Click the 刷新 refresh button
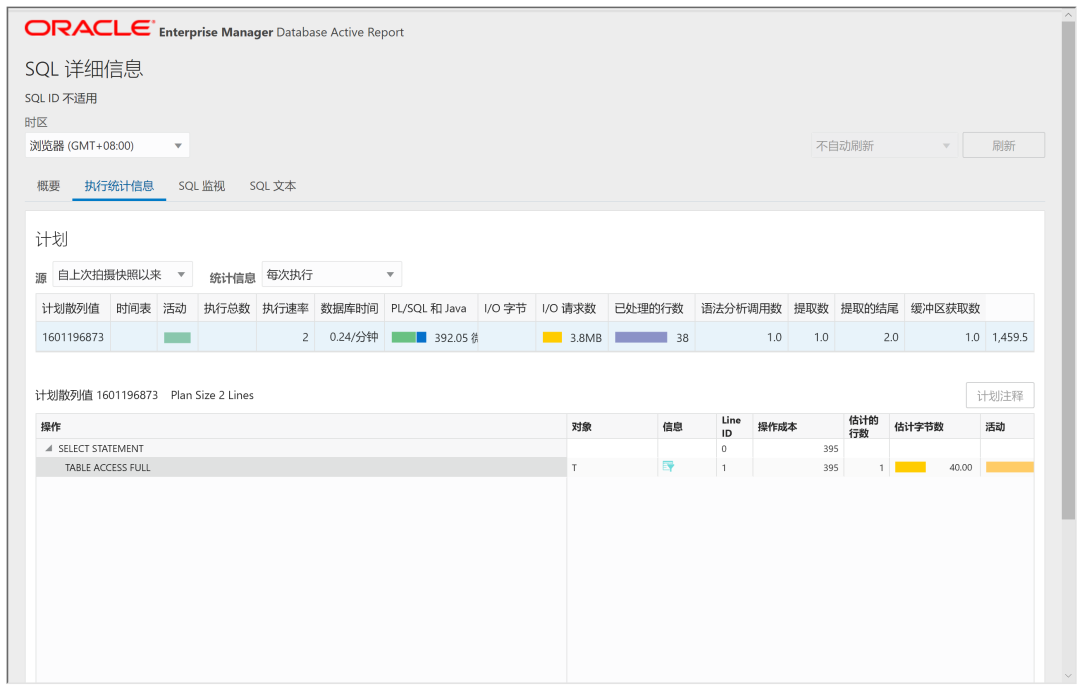Image resolution: width=1080 pixels, height=694 pixels. pyautogui.click(x=1003, y=146)
